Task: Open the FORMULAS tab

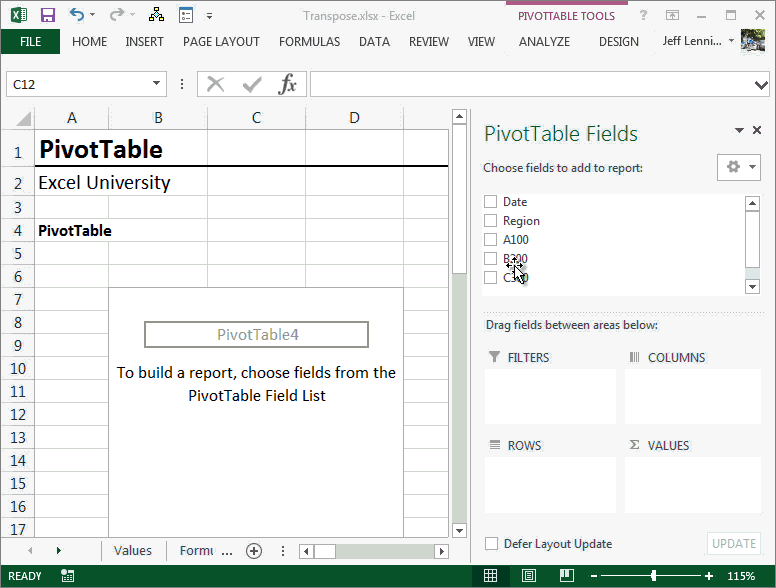Action: pyautogui.click(x=309, y=42)
